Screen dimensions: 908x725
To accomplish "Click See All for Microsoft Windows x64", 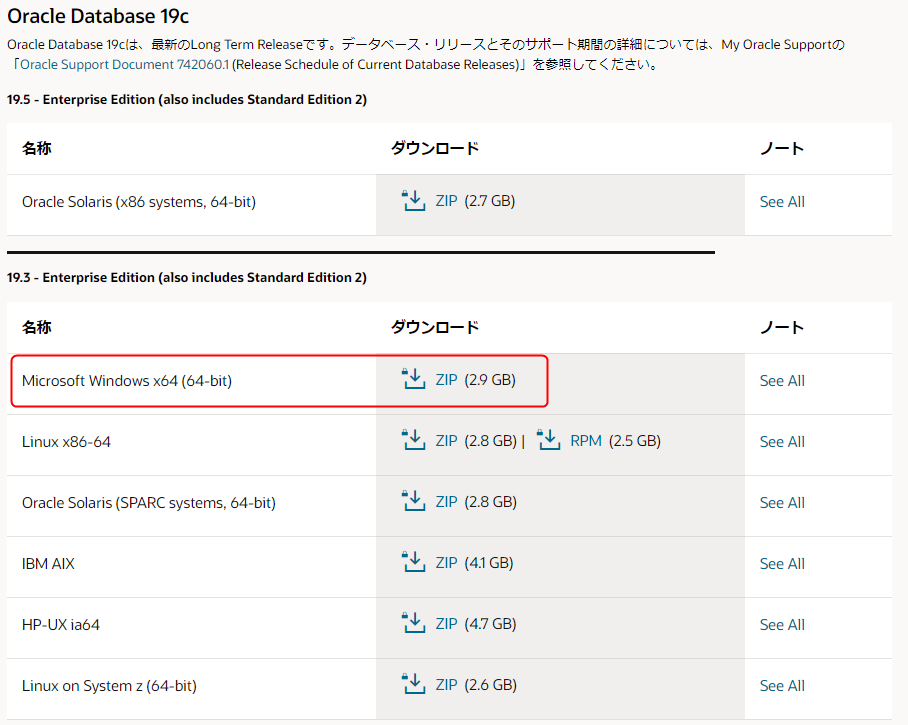I will point(781,379).
